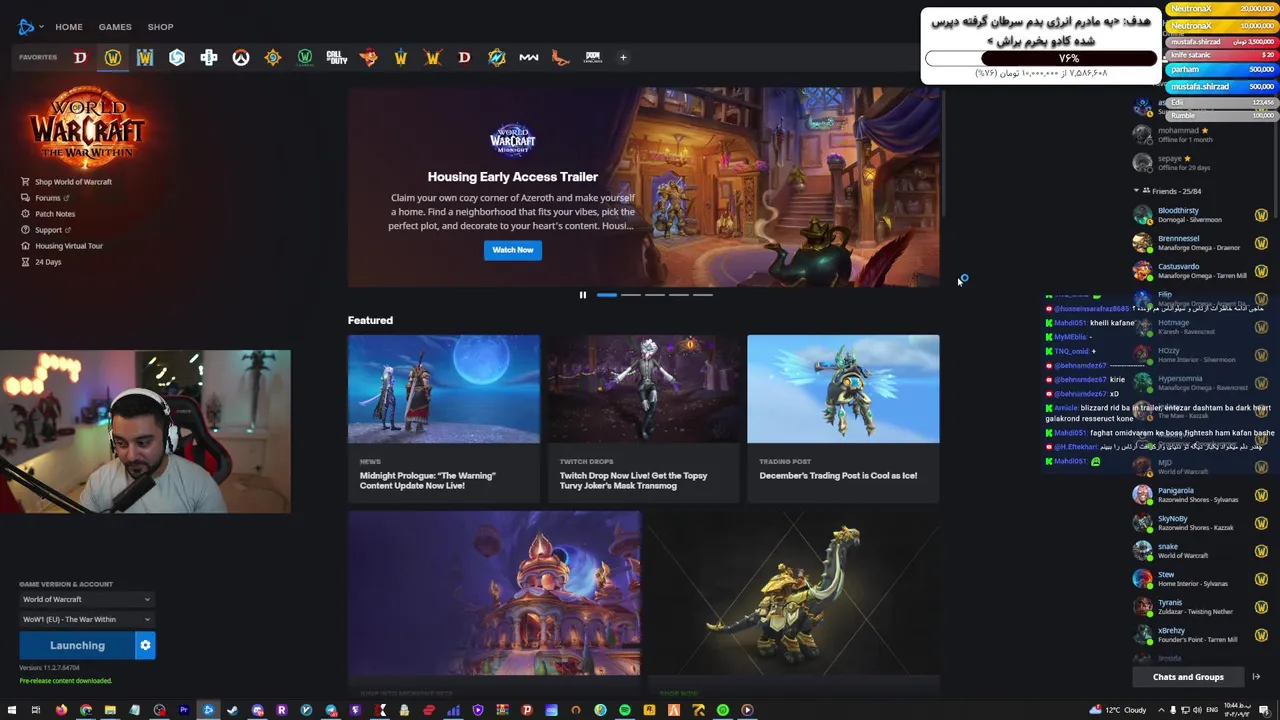Open the Windows Start menu
The height and width of the screenshot is (720, 1280).
point(12,710)
